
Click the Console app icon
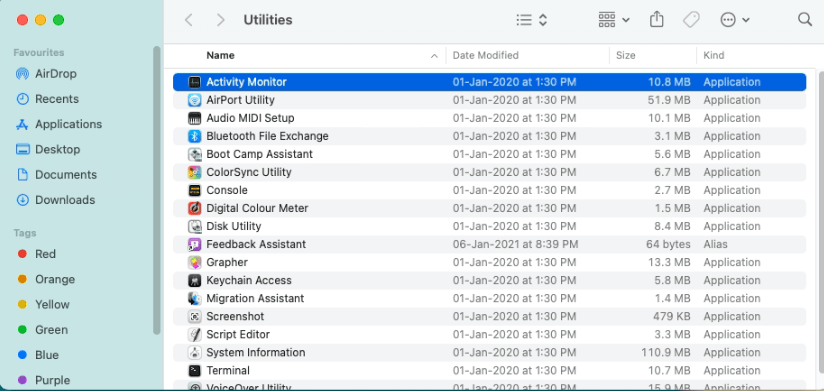(194, 190)
